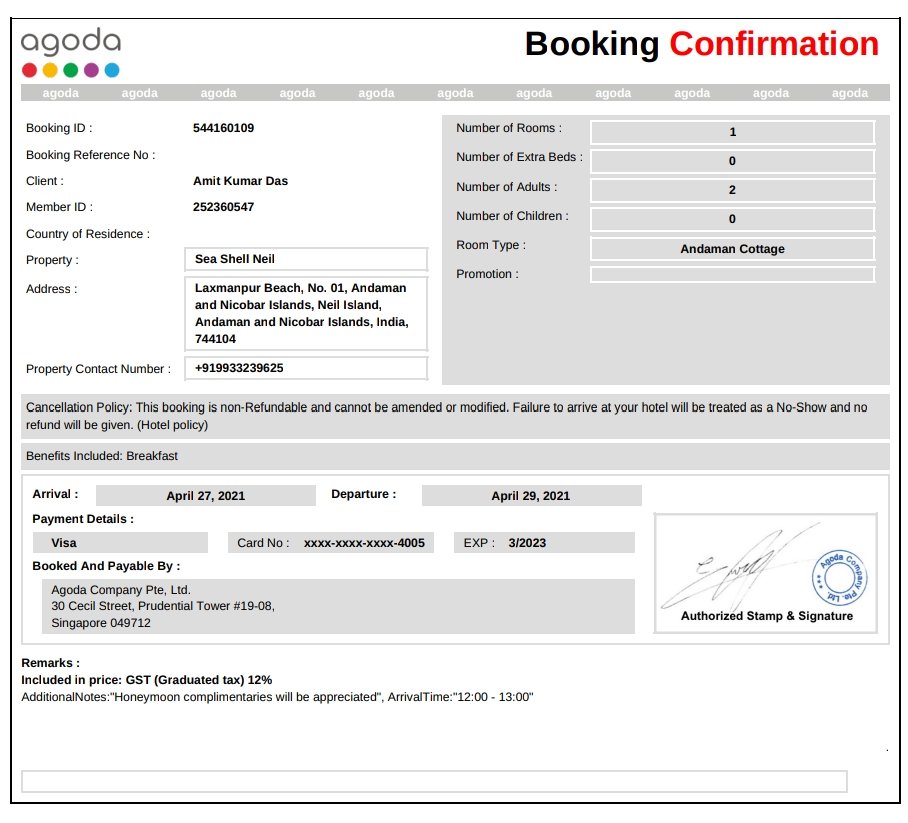Image resolution: width=908 pixels, height=823 pixels.
Task: Click departure date April 29, 2021
Action: coord(531,496)
